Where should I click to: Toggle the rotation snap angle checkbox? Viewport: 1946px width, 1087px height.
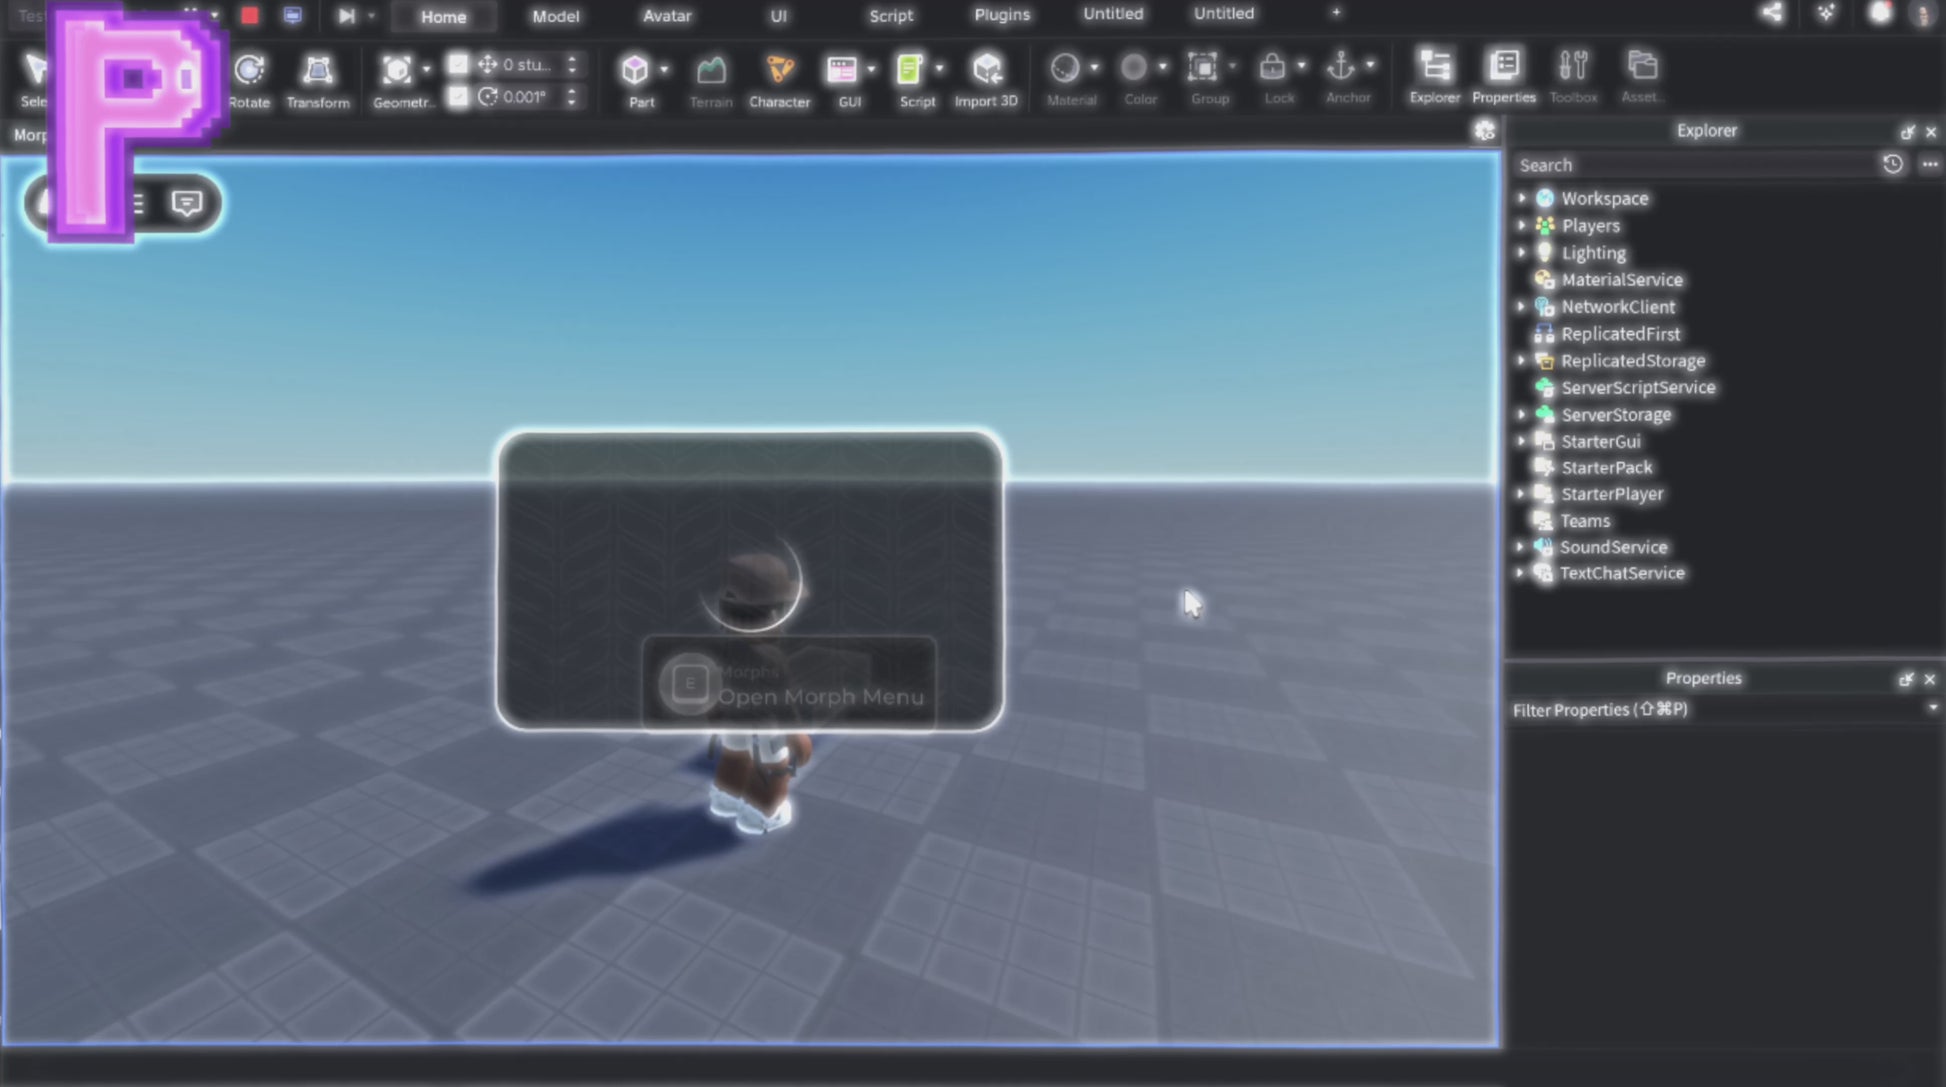point(458,97)
